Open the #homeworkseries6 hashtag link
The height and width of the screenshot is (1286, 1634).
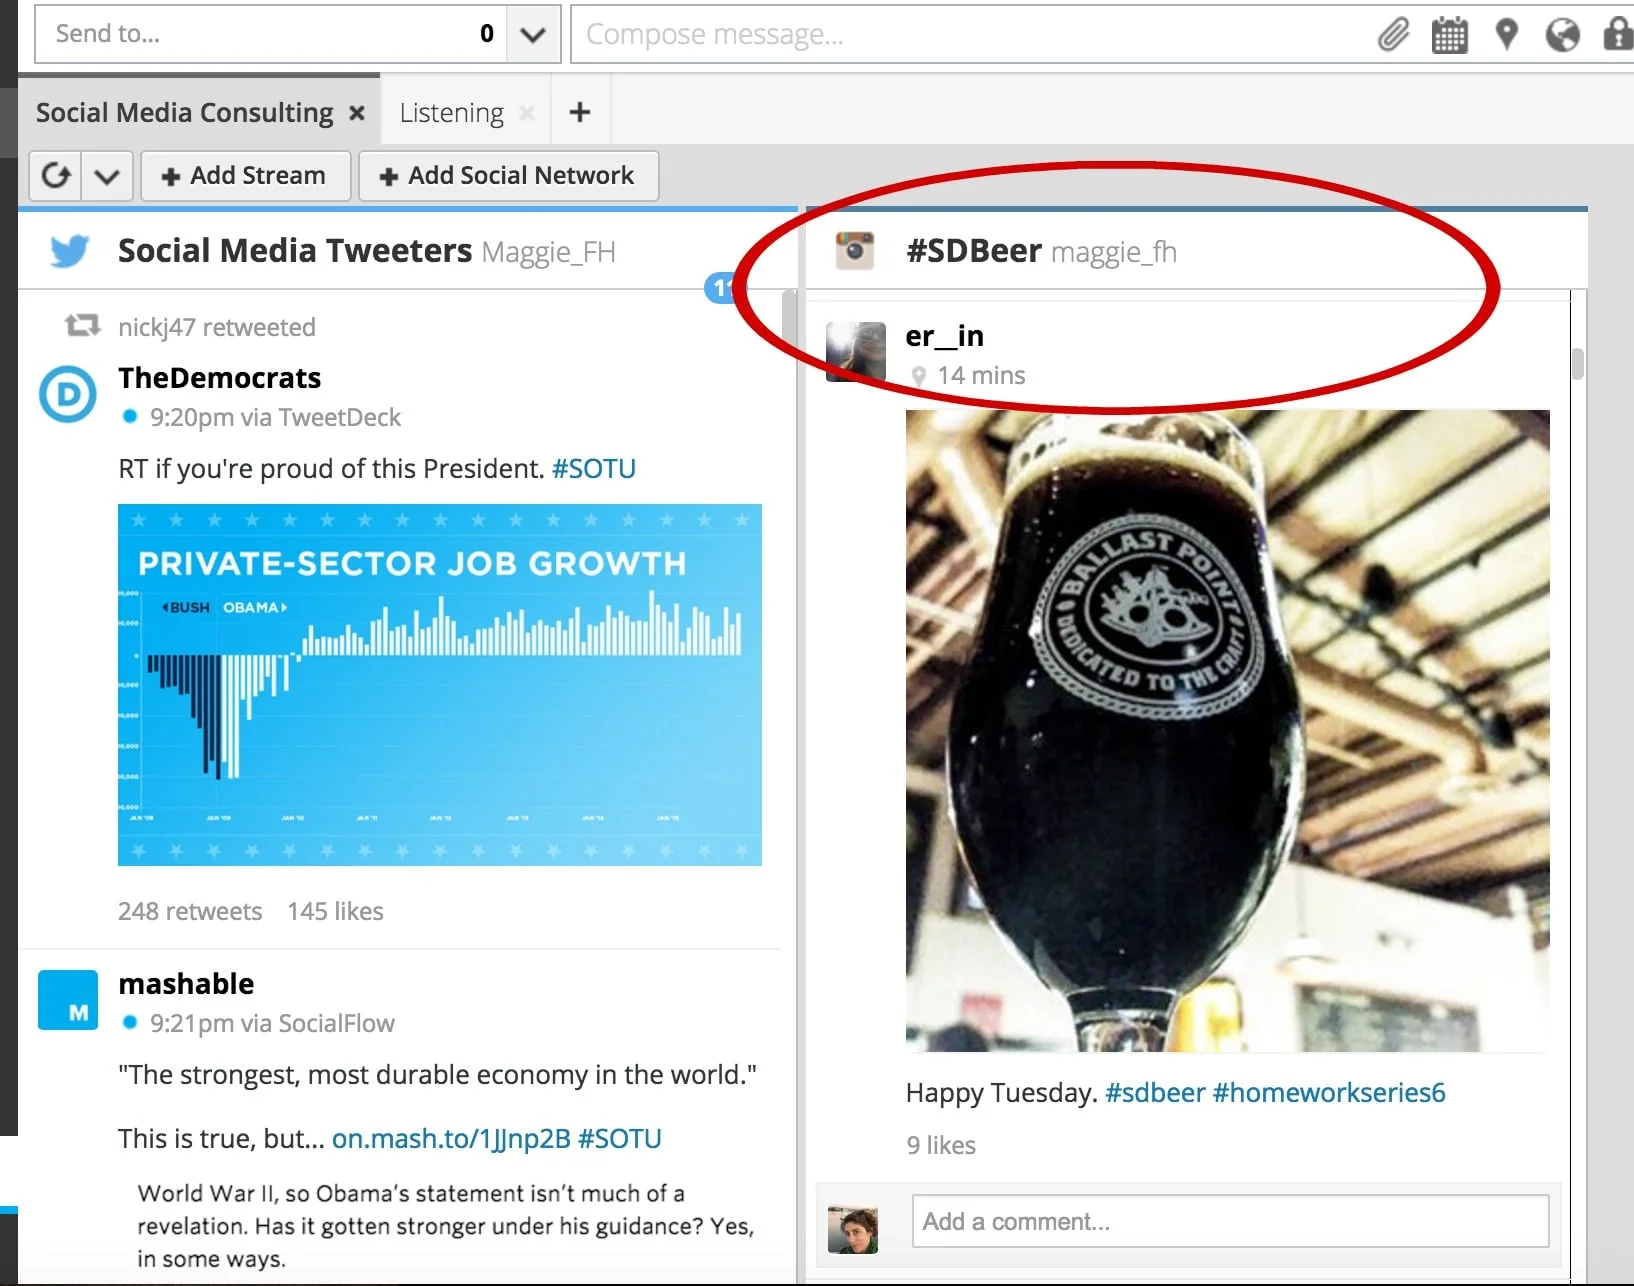coord(1329,1093)
